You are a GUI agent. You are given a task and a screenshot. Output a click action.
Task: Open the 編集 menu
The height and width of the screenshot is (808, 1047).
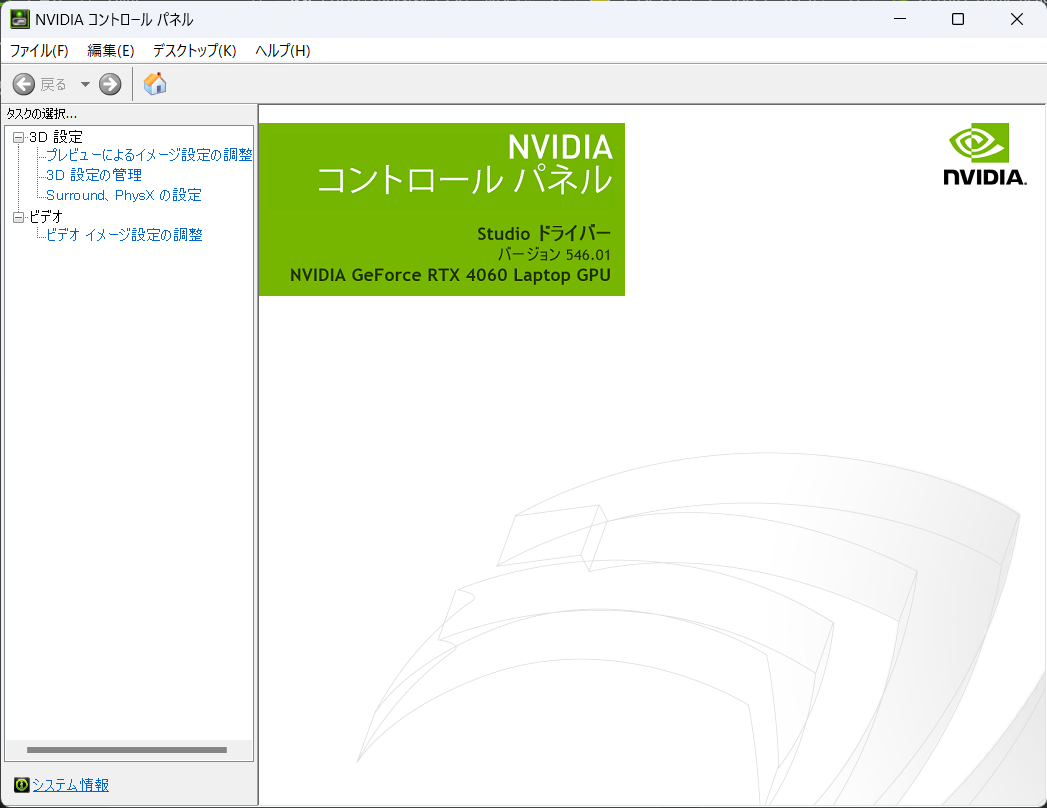point(109,51)
